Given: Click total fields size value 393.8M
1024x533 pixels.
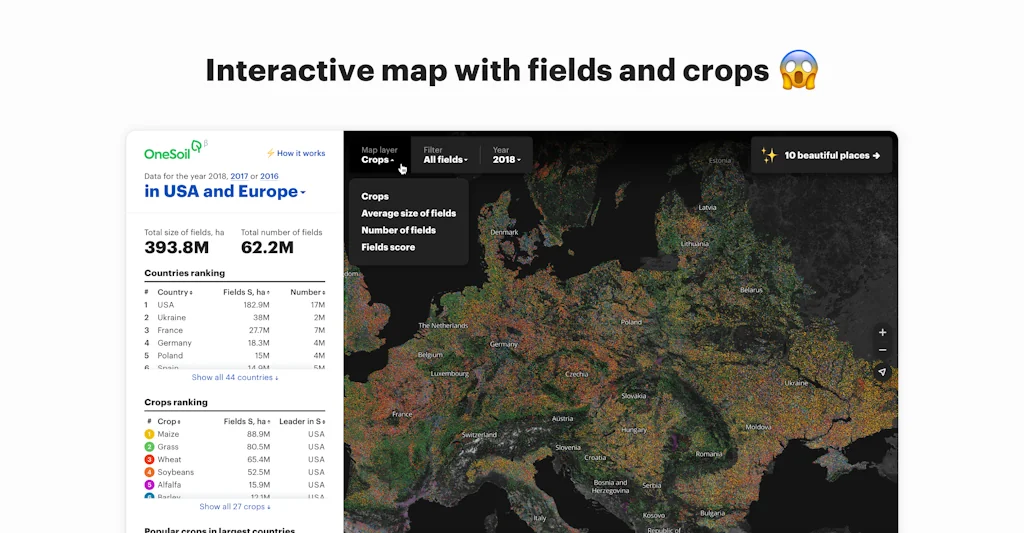Looking at the screenshot, I should tap(176, 248).
